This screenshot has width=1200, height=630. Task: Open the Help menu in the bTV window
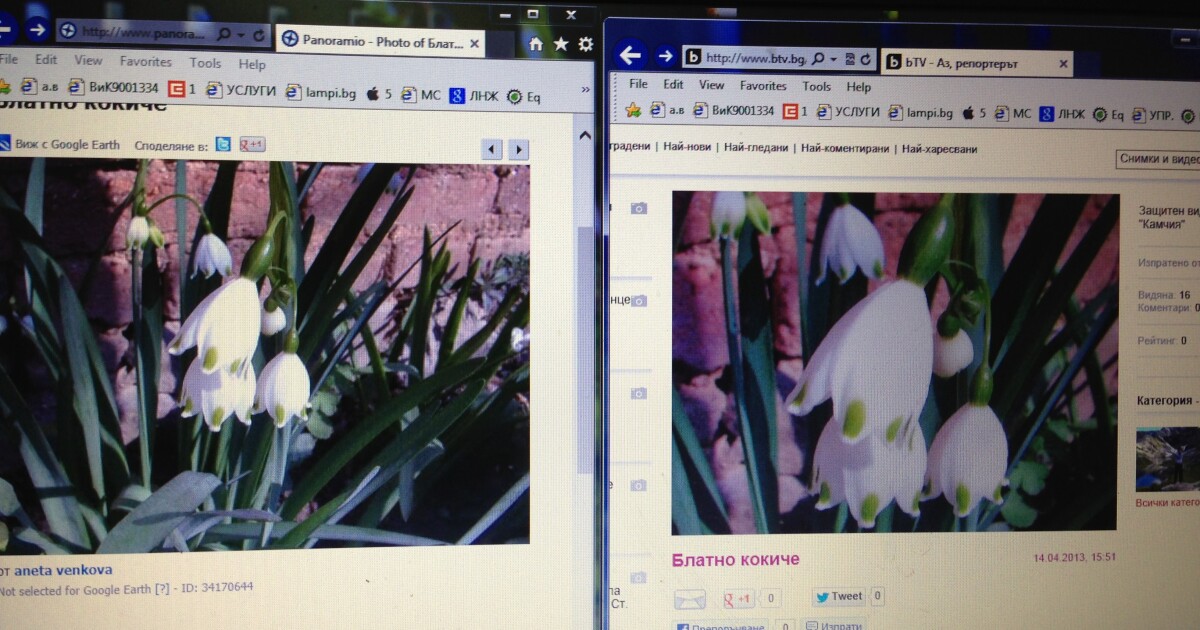point(858,87)
